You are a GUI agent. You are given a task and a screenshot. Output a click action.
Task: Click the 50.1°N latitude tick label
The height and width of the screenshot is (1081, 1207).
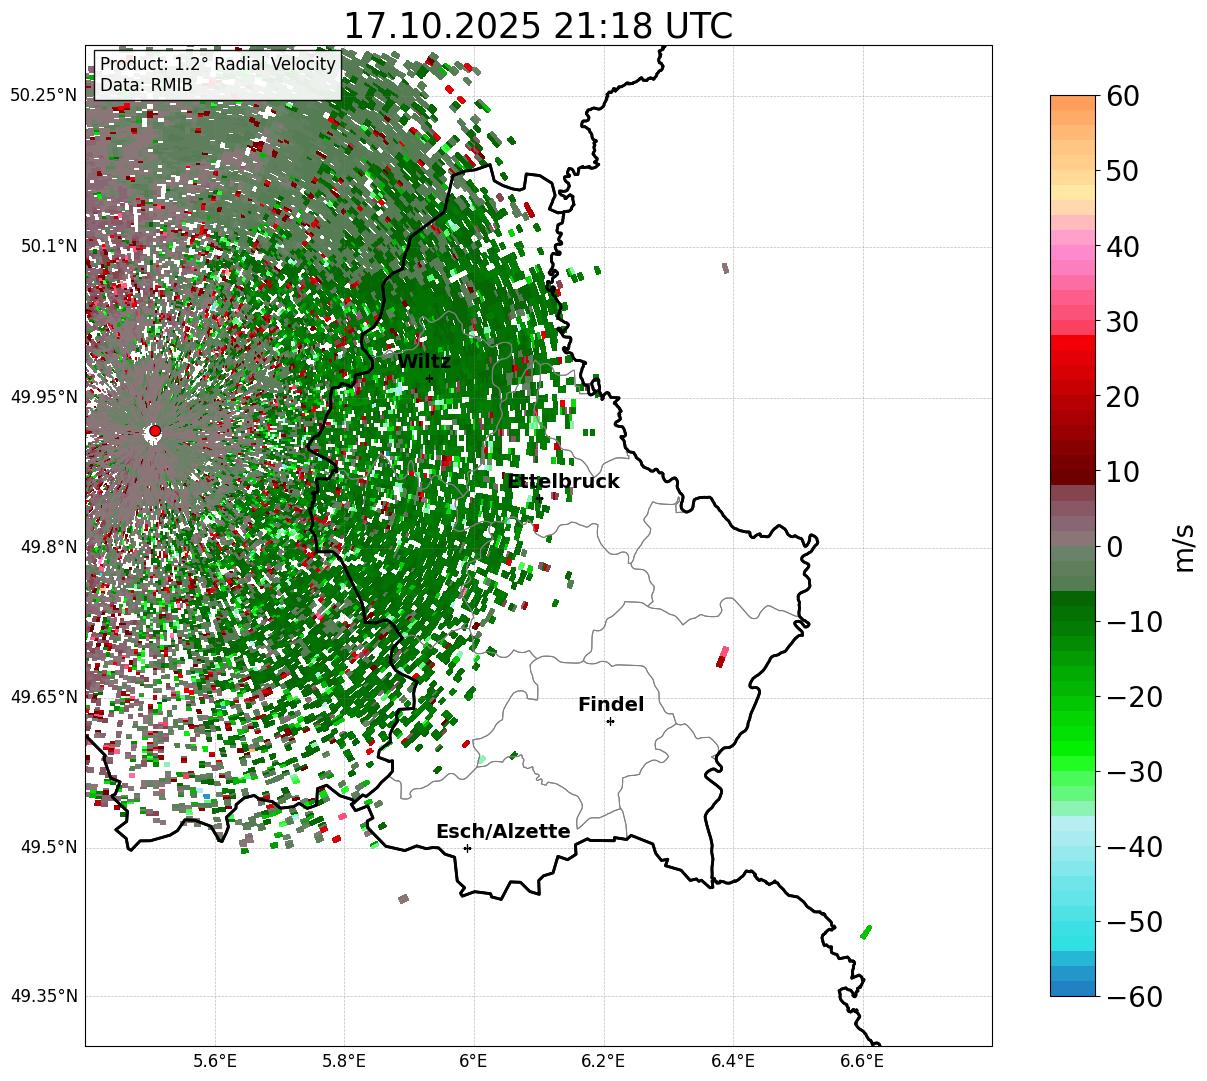pyautogui.click(x=48, y=246)
